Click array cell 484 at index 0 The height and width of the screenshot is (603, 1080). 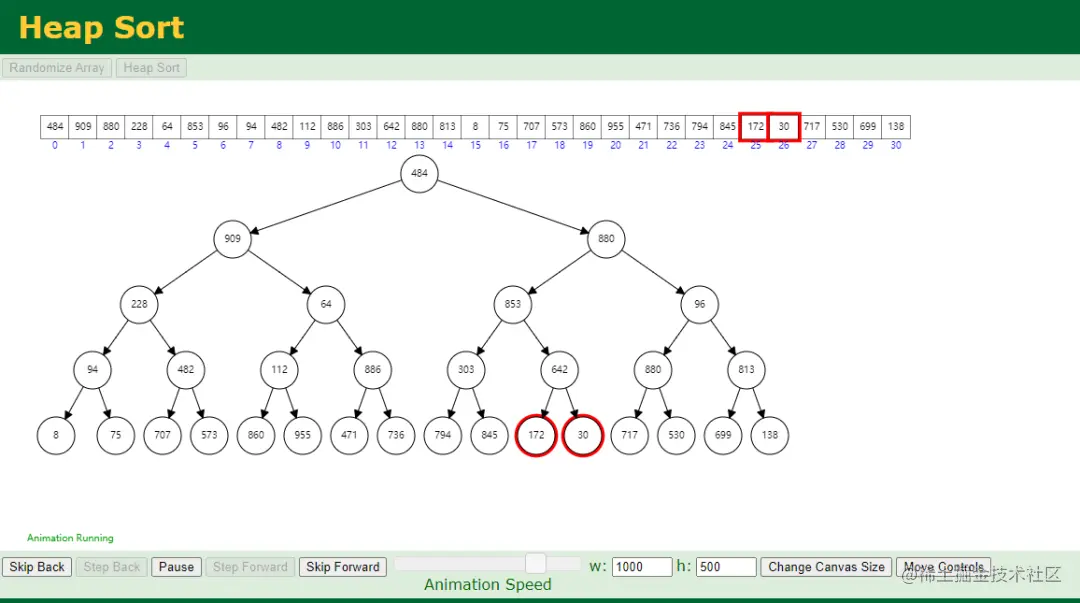[54, 127]
